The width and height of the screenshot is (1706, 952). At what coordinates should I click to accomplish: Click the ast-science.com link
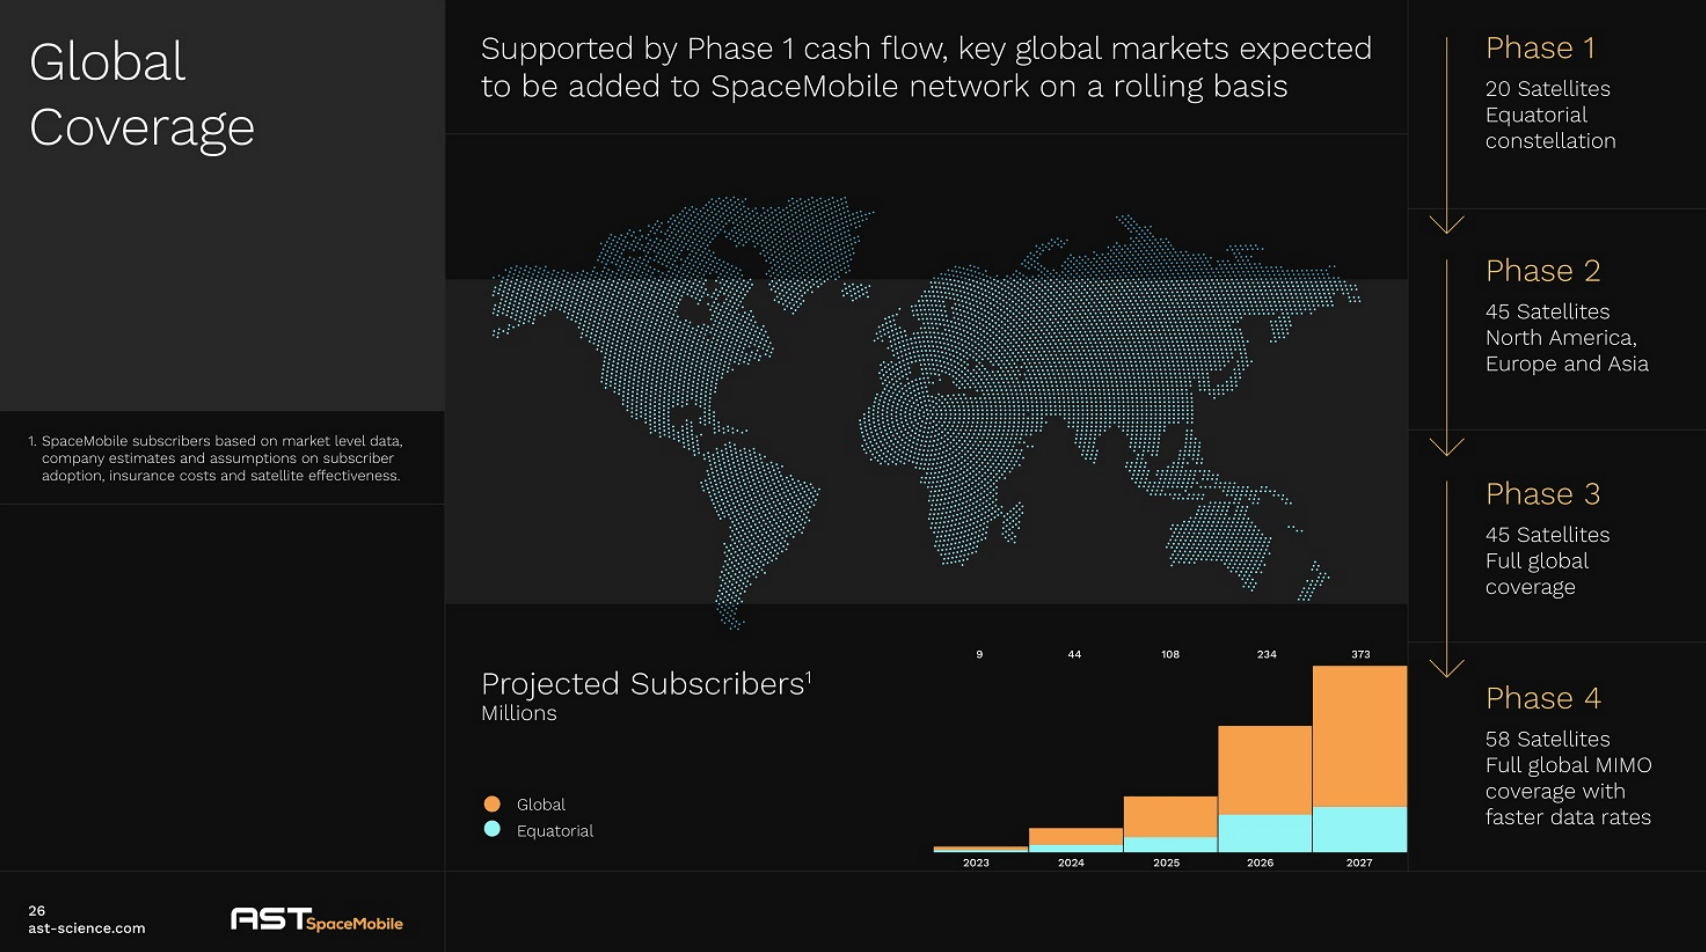87,928
